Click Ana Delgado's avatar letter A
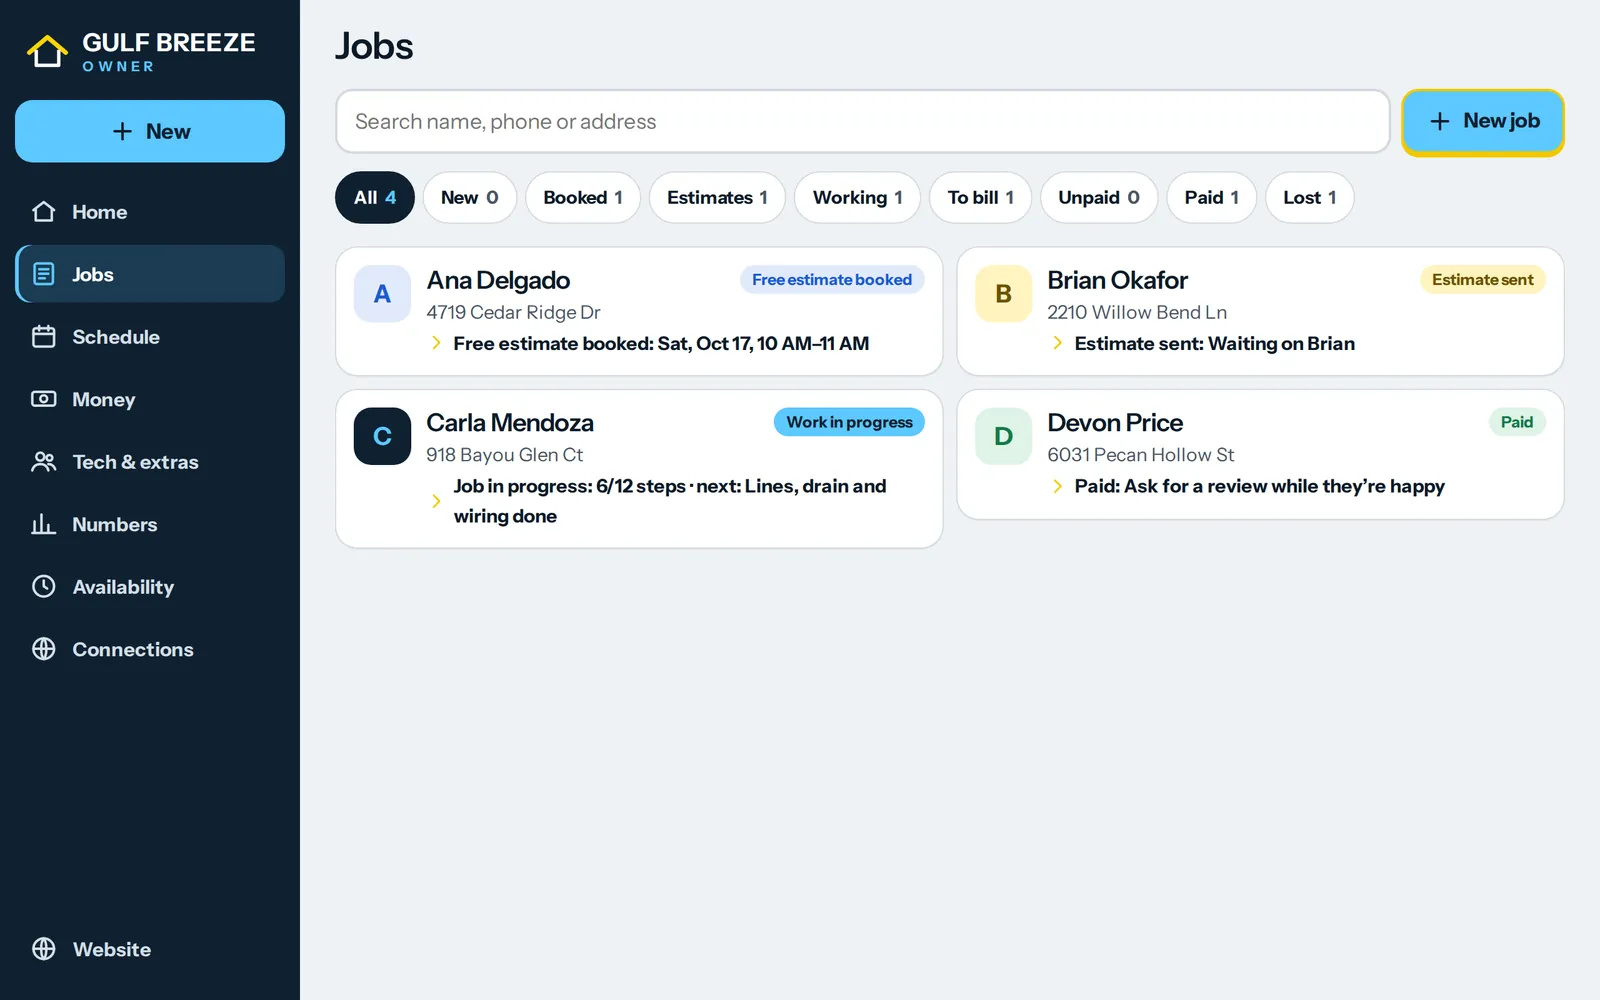1600x1000 pixels. point(382,294)
